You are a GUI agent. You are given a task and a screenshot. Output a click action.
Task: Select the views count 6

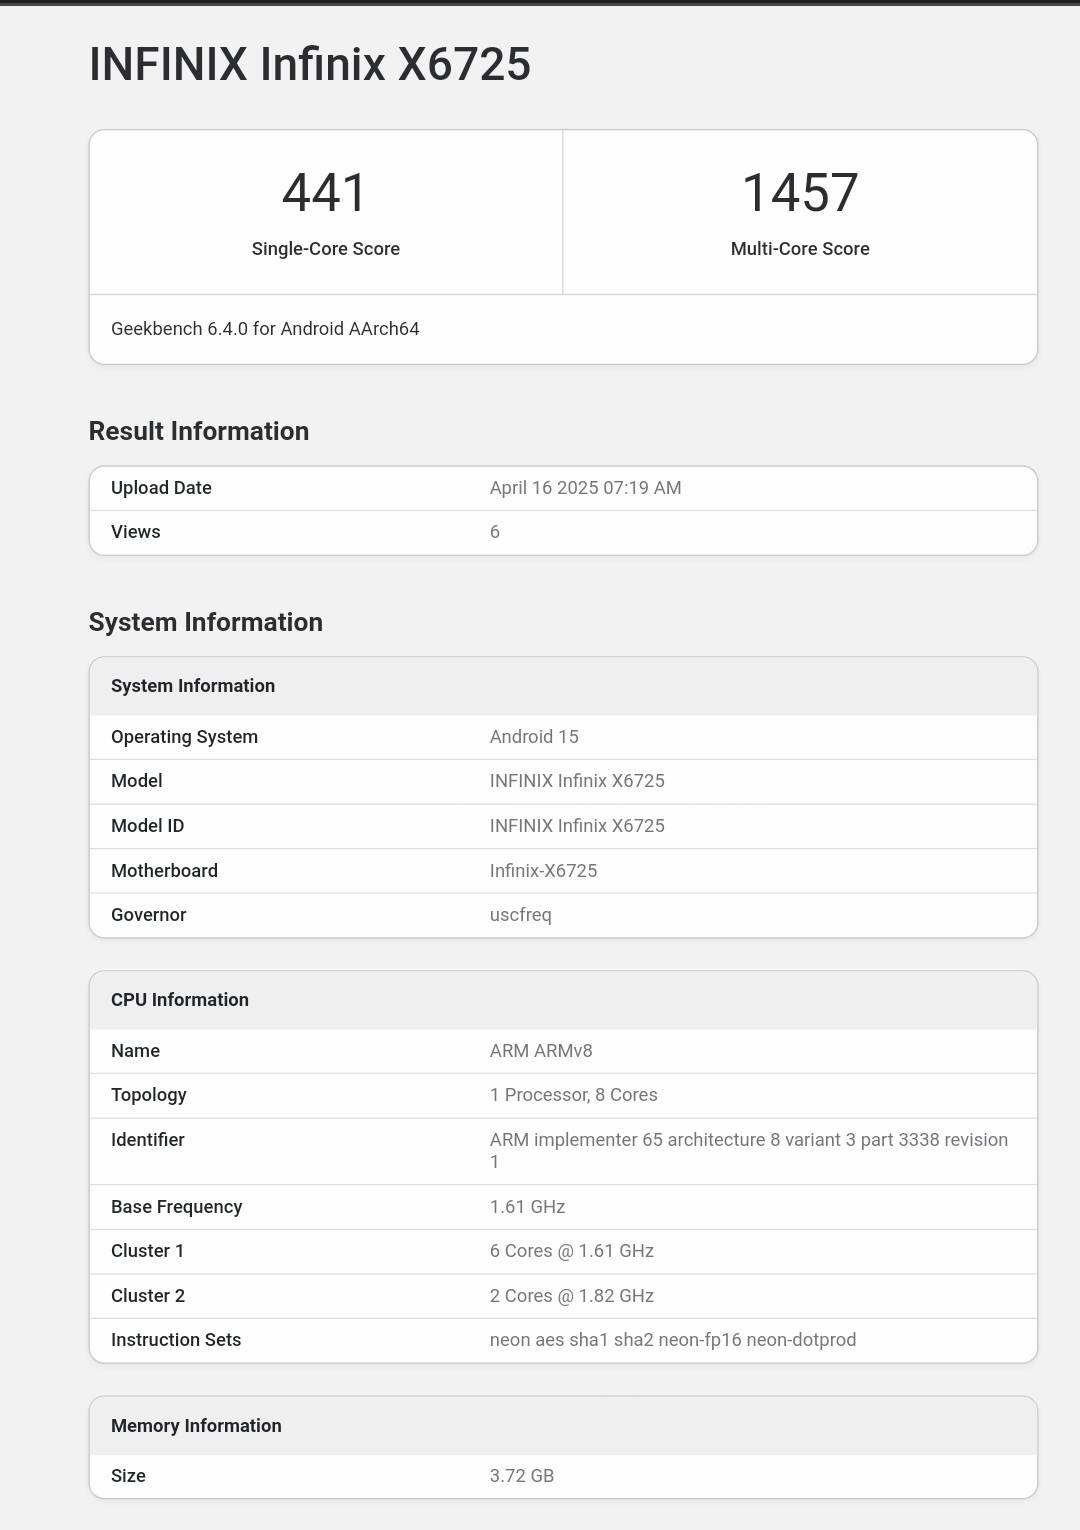495,532
